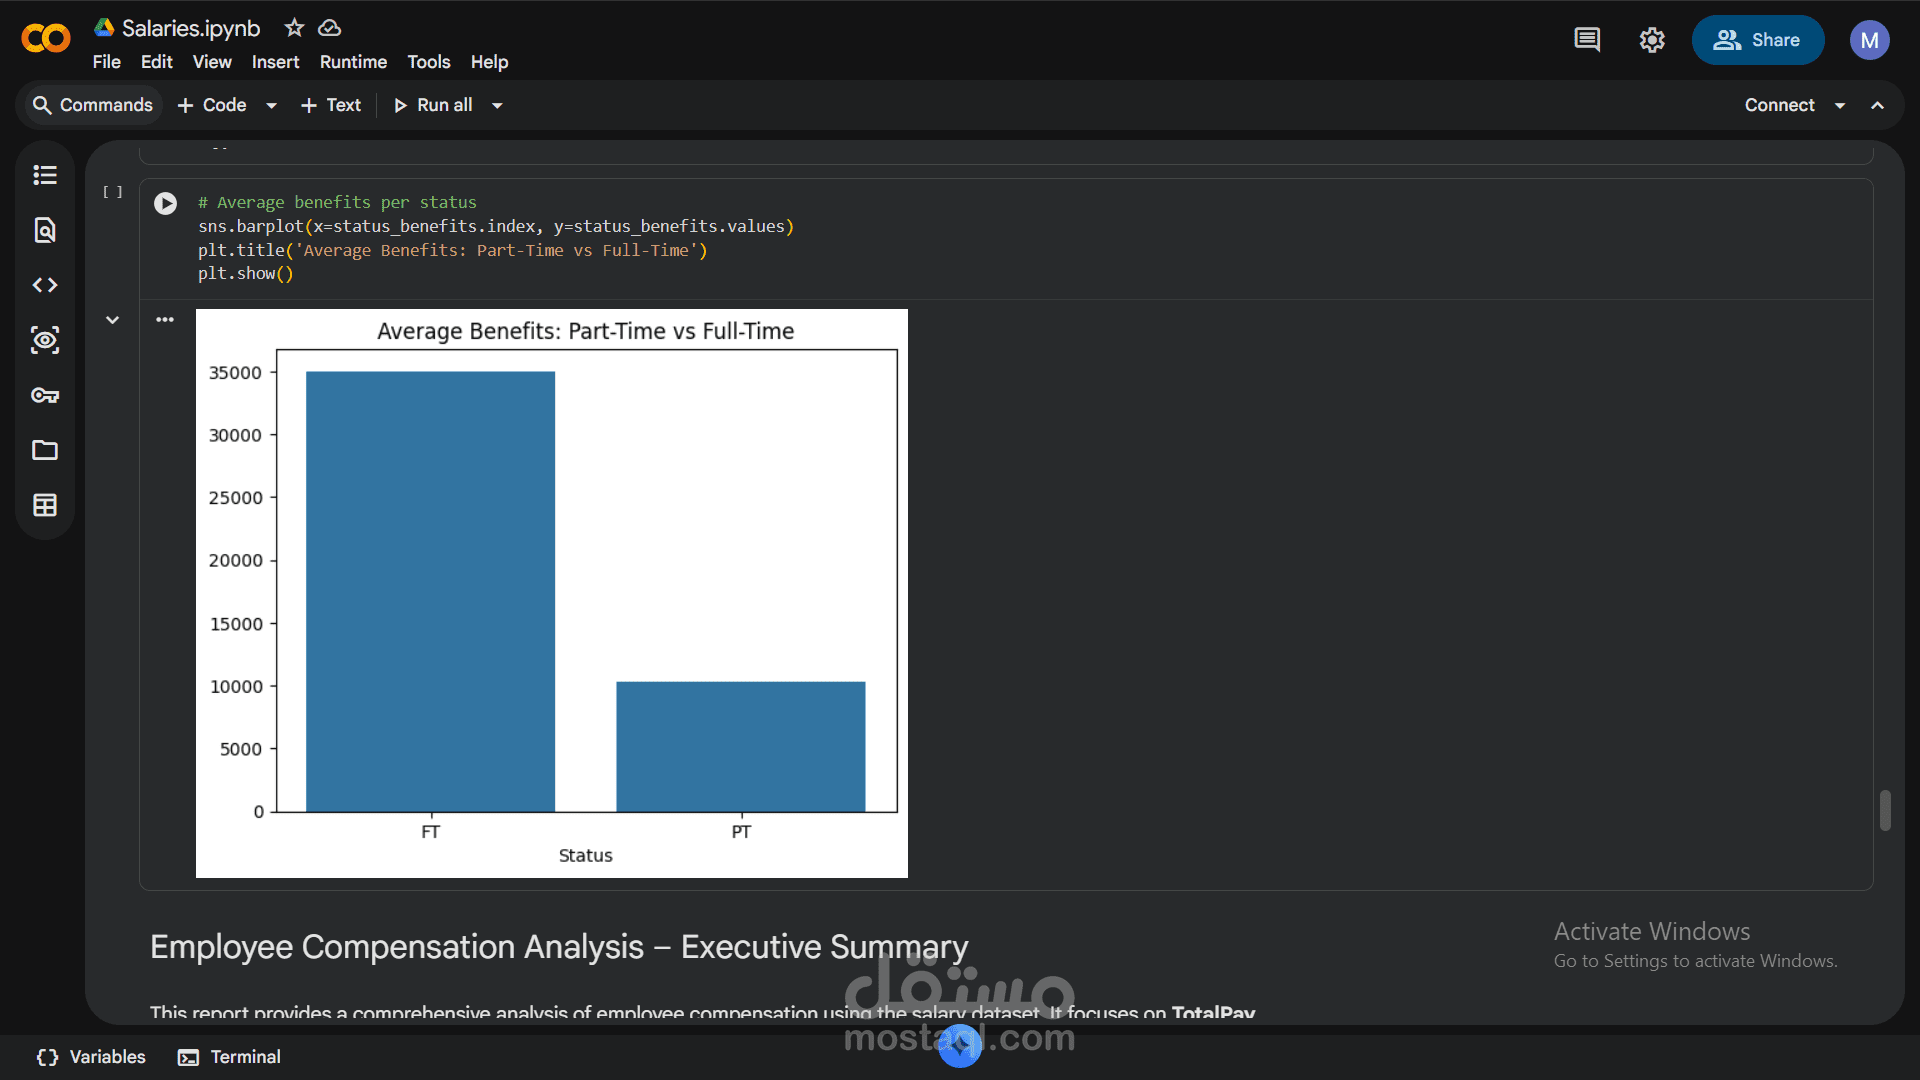Expand the Code dropdown arrow
Image resolution: width=1920 pixels, height=1080 pixels.
[x=271, y=105]
